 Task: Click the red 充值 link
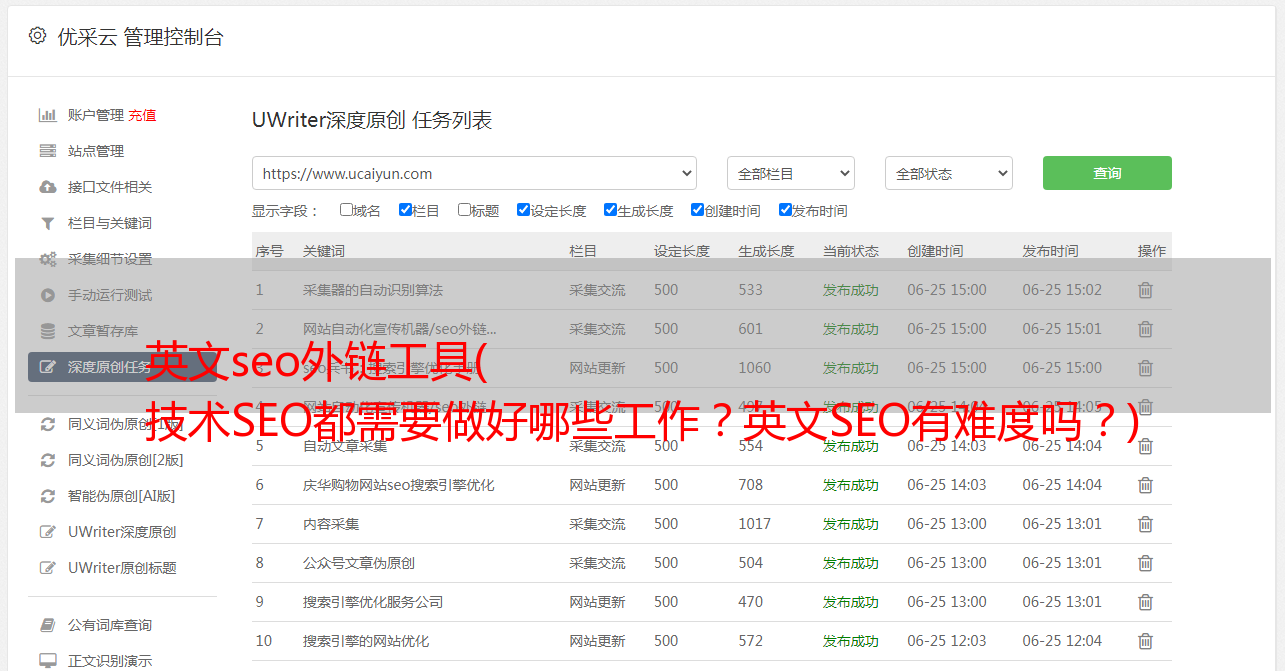tap(142, 115)
